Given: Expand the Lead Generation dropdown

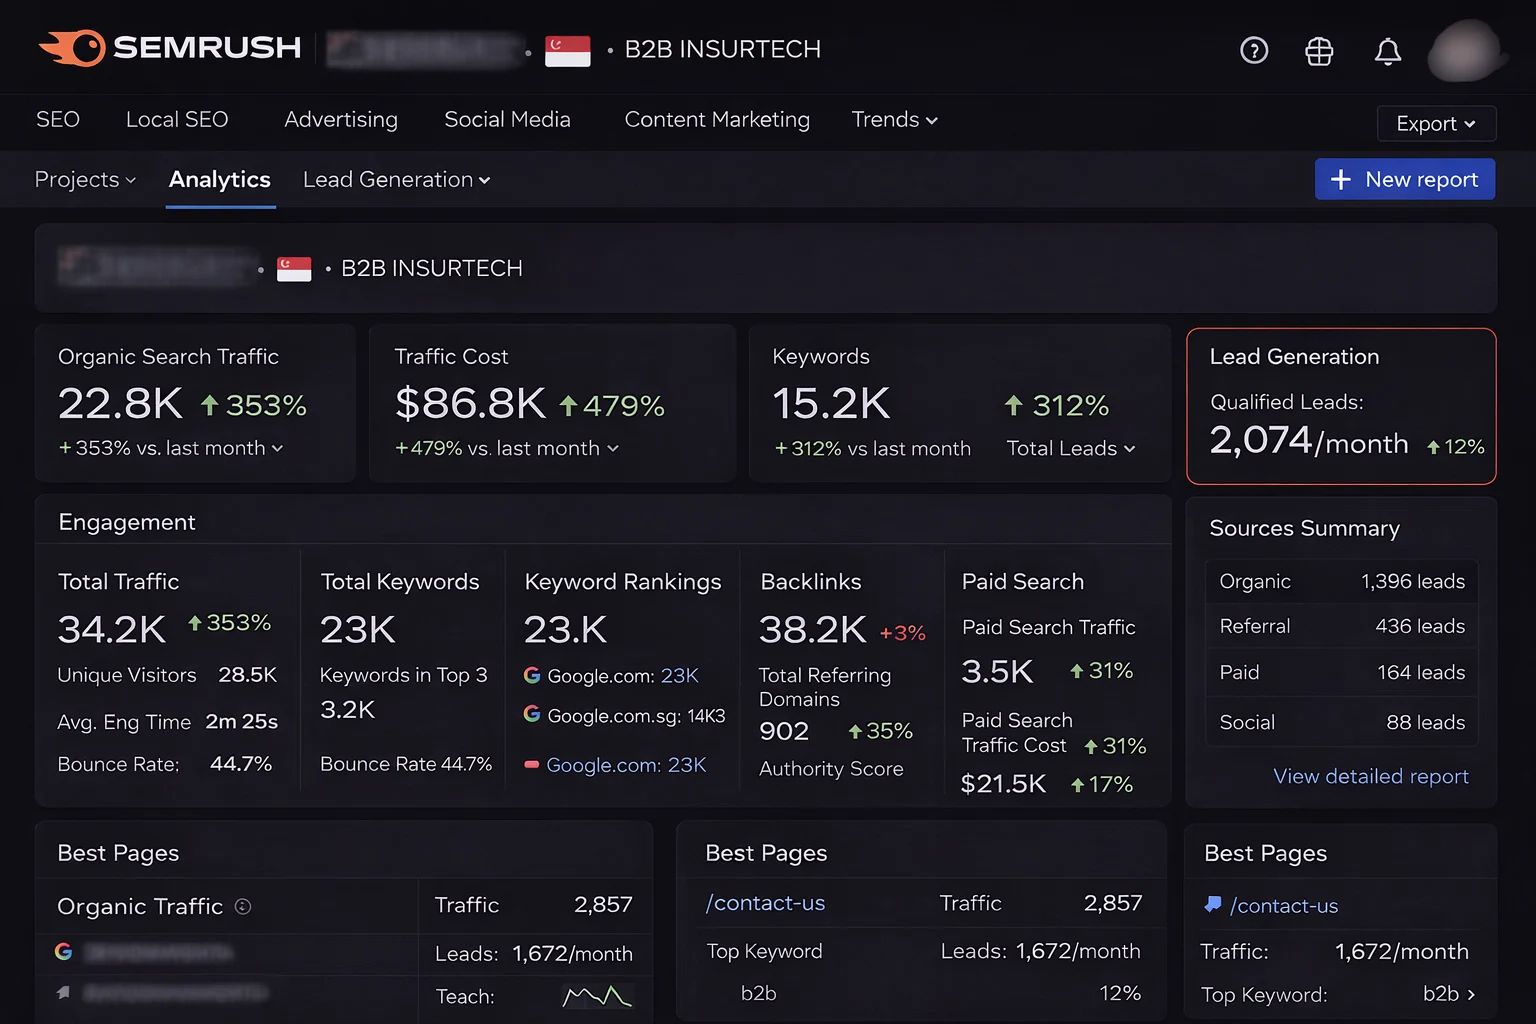Looking at the screenshot, I should pos(396,180).
